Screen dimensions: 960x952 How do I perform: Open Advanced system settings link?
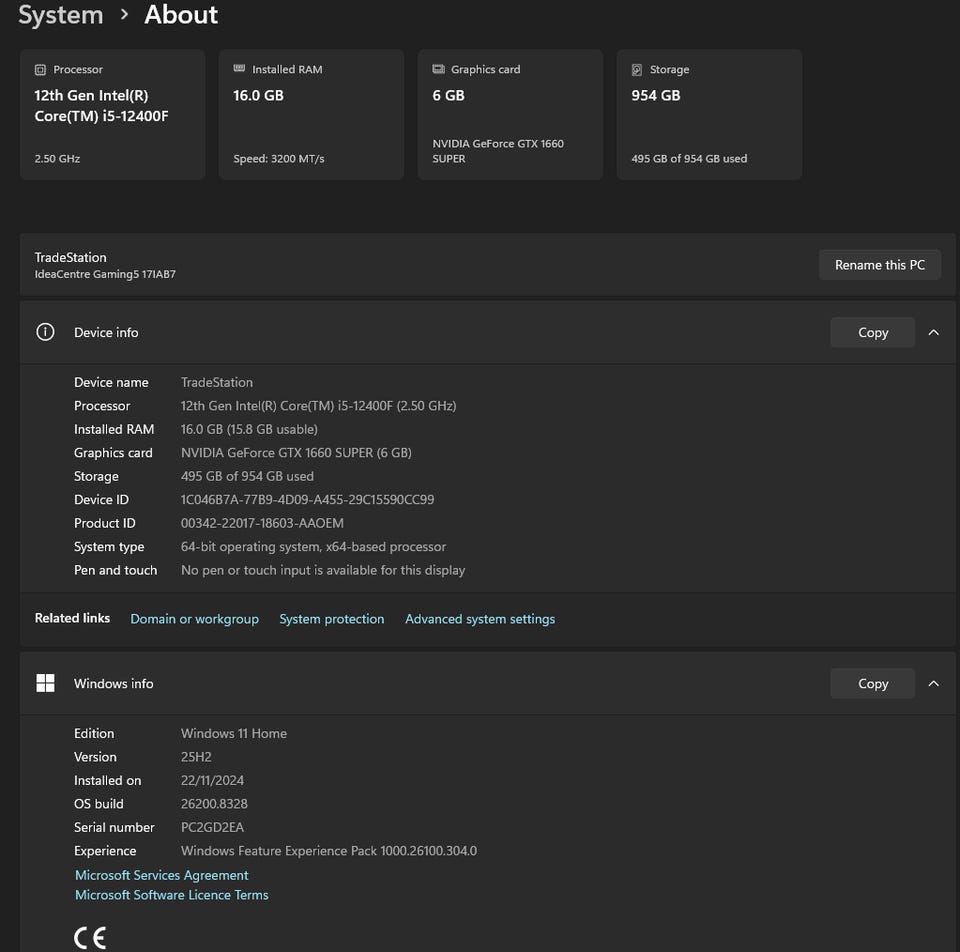pos(480,619)
